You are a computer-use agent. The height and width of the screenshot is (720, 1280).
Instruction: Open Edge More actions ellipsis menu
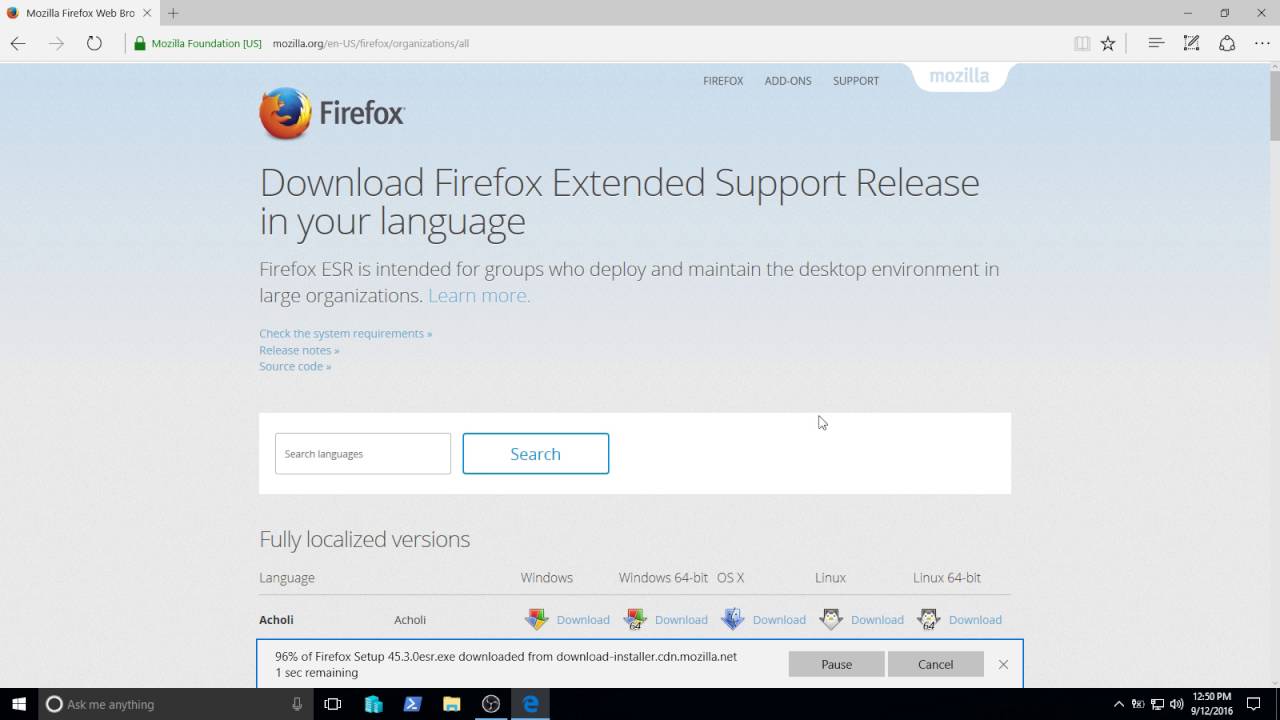pyautogui.click(x=1262, y=43)
